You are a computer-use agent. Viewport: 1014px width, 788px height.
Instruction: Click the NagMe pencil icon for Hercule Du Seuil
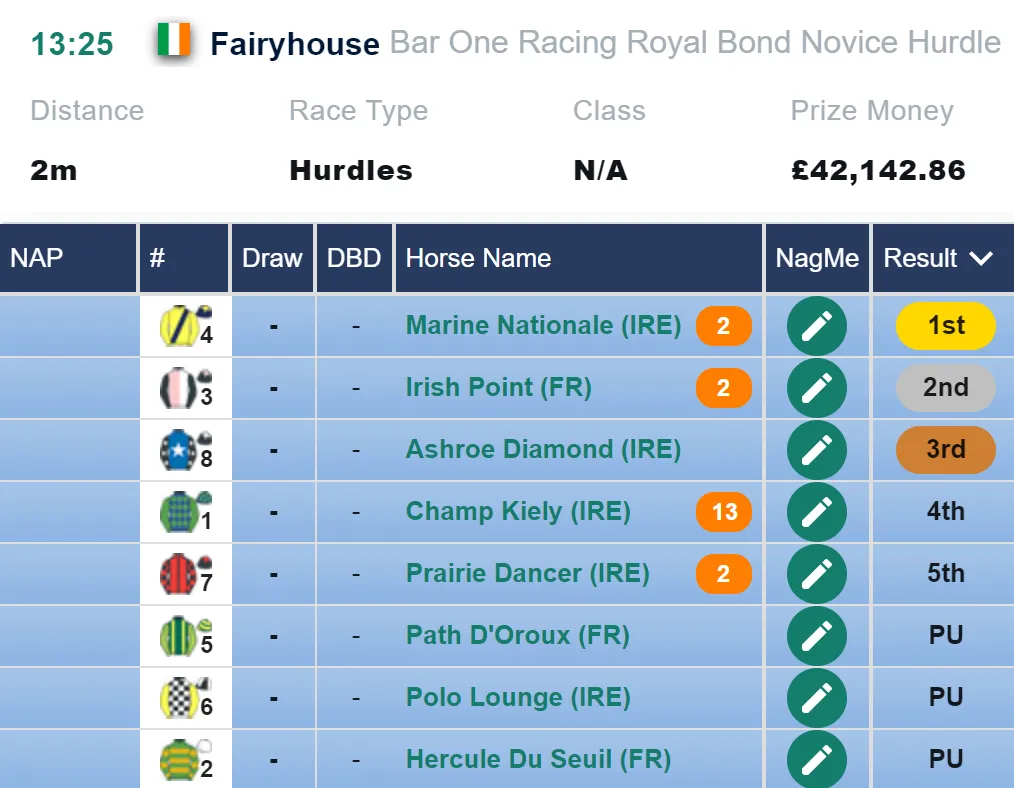point(817,760)
